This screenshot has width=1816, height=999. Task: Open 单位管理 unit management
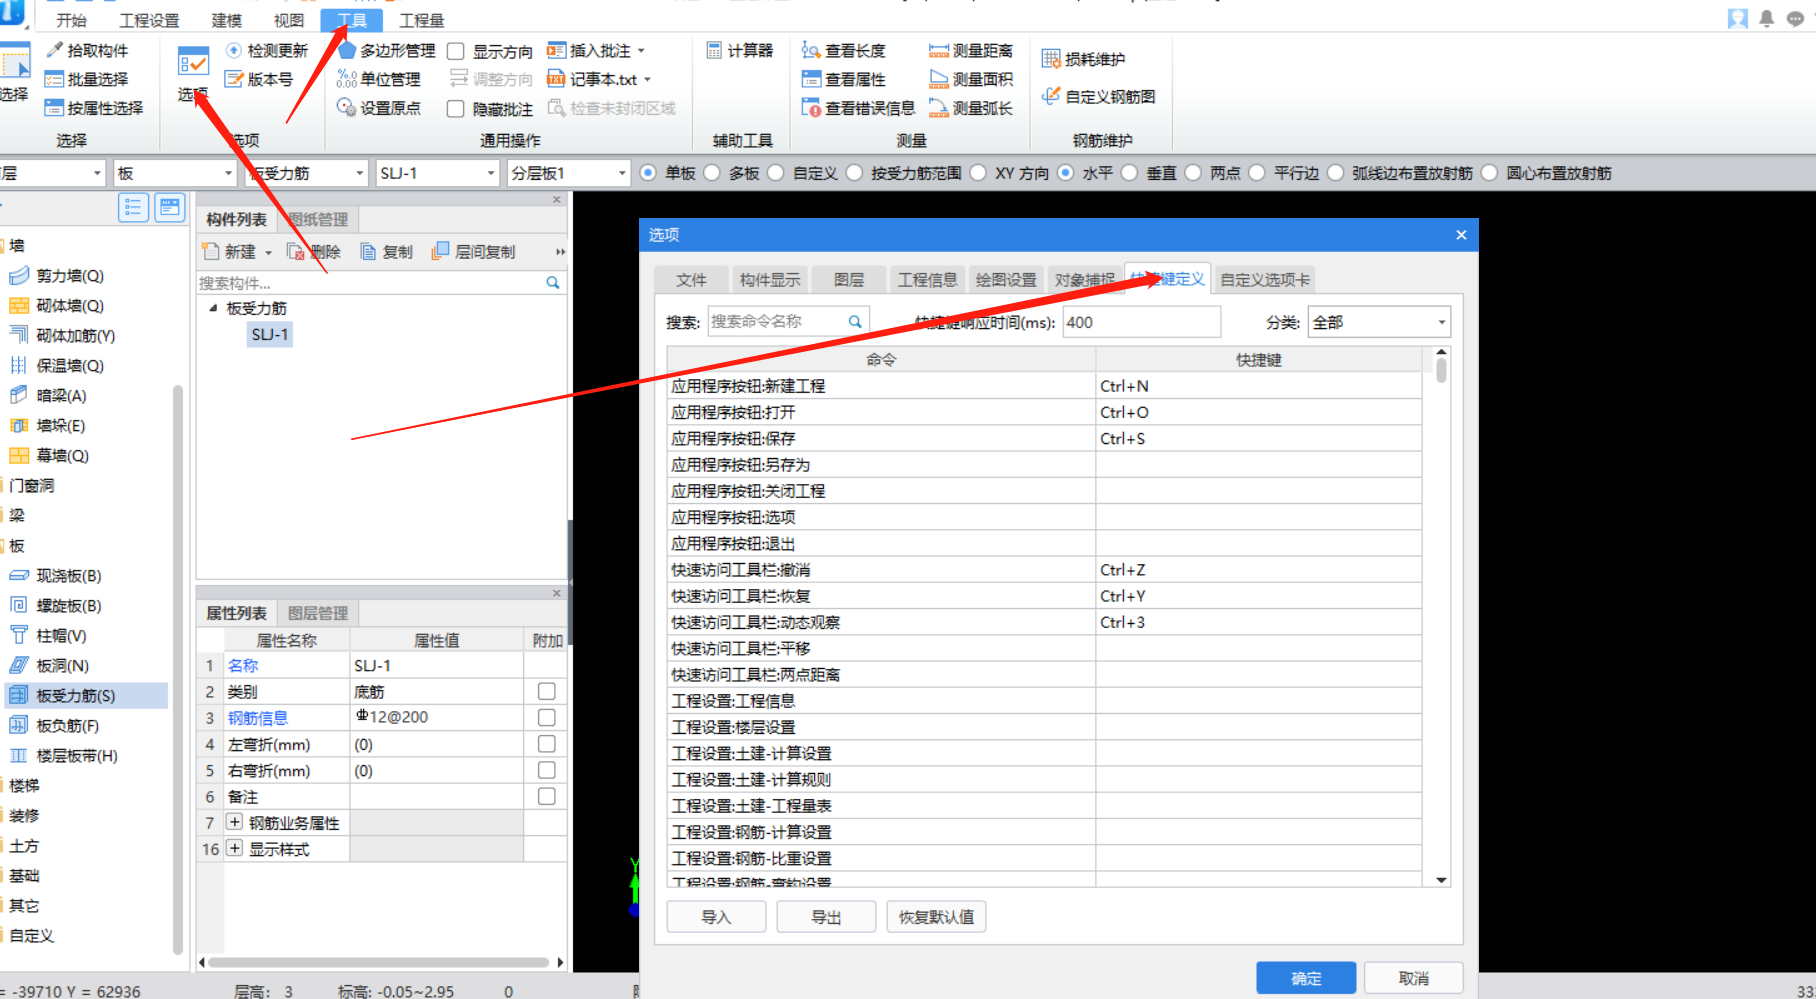point(379,79)
